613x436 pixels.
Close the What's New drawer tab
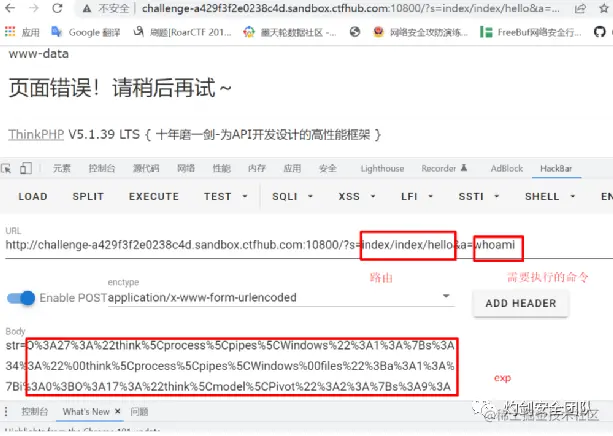[x=117, y=411]
